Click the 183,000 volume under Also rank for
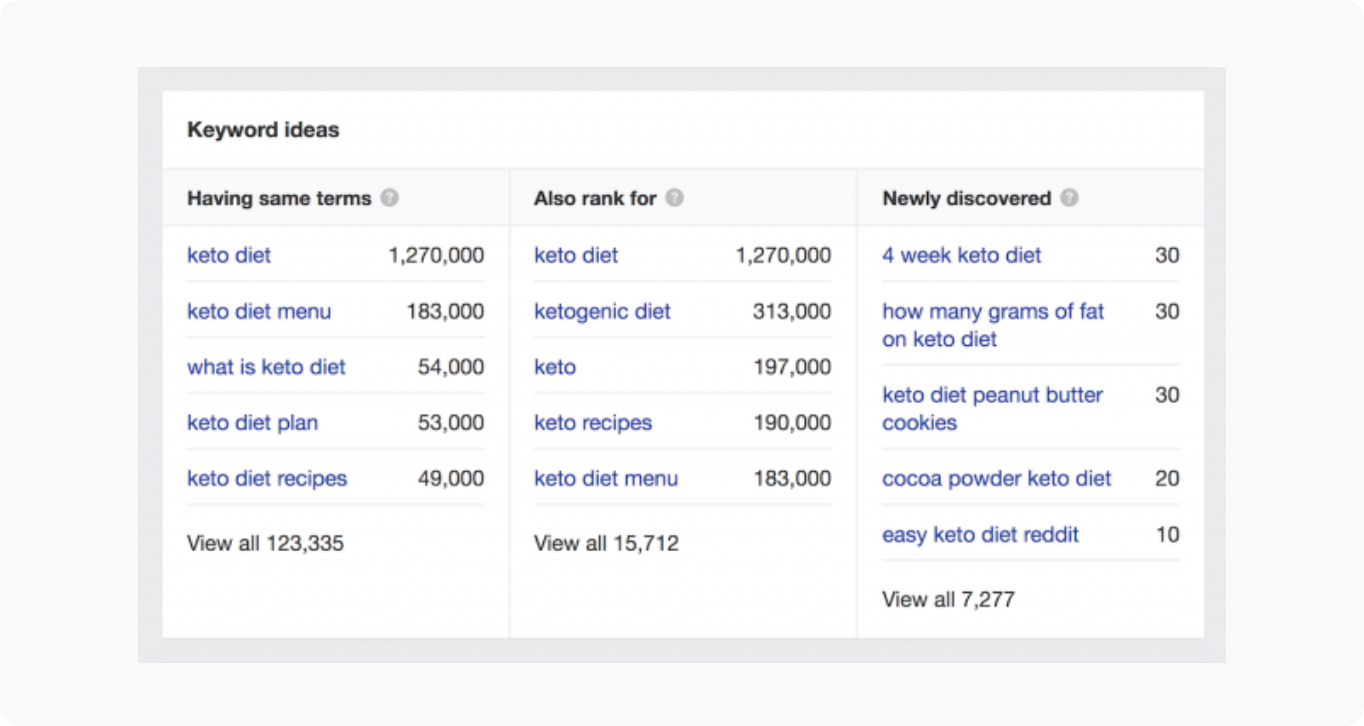 pyautogui.click(x=792, y=479)
